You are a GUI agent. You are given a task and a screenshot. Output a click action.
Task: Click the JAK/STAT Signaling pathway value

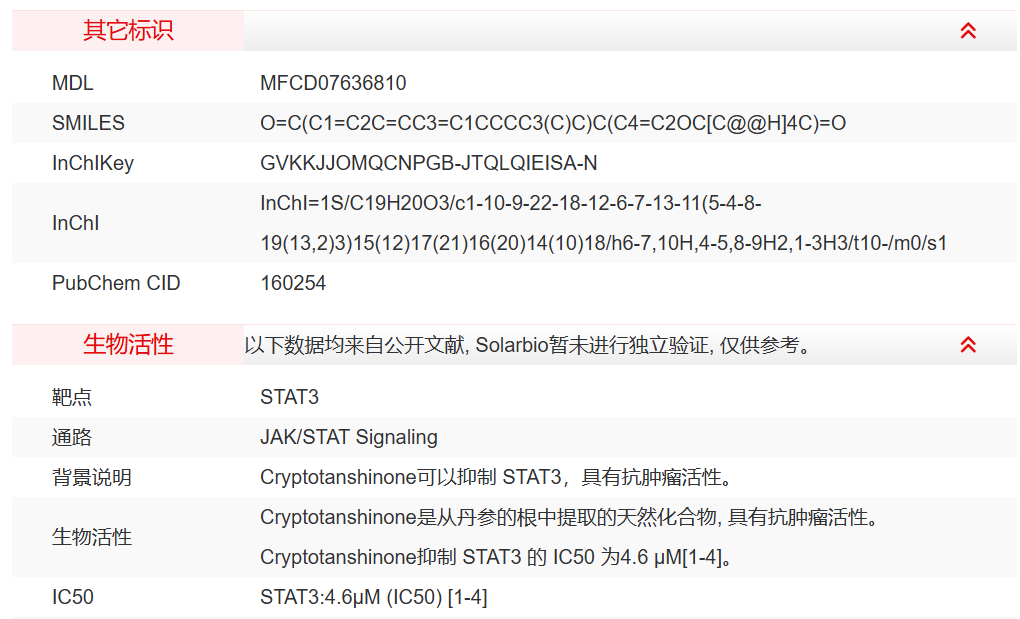click(349, 437)
